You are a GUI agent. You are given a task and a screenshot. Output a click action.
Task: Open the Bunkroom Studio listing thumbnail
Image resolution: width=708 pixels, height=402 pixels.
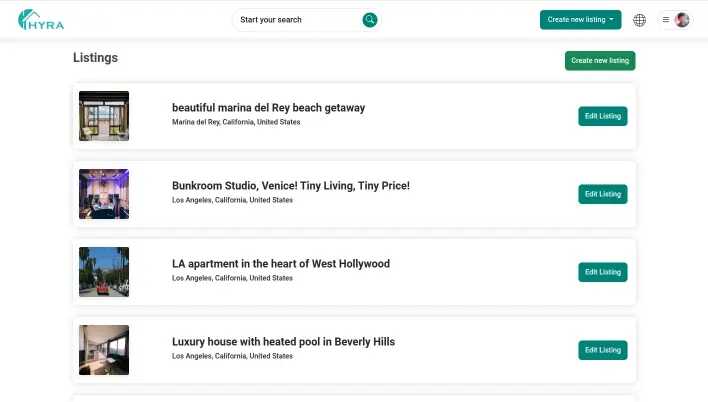[104, 194]
